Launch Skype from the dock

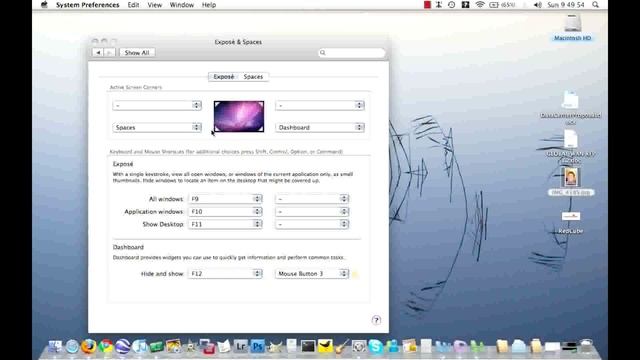[x=376, y=347]
